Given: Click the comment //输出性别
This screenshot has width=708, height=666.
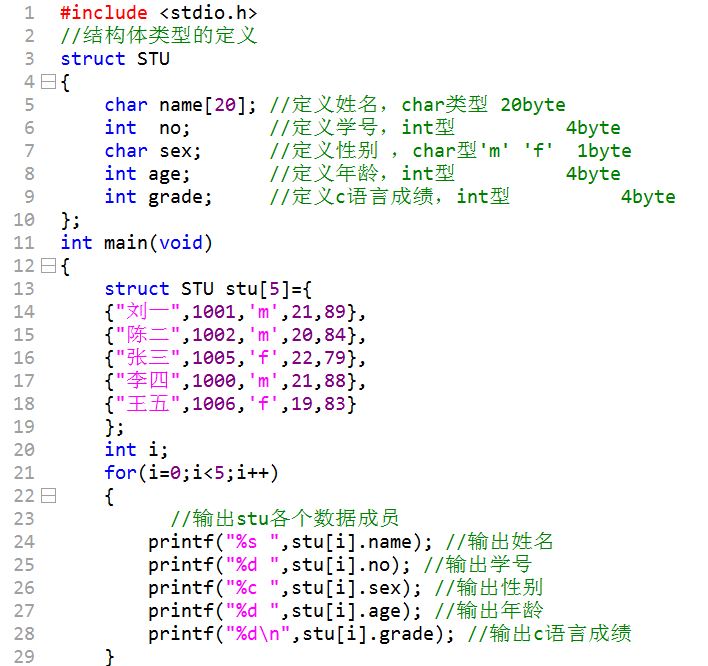Looking at the screenshot, I should [x=489, y=587].
